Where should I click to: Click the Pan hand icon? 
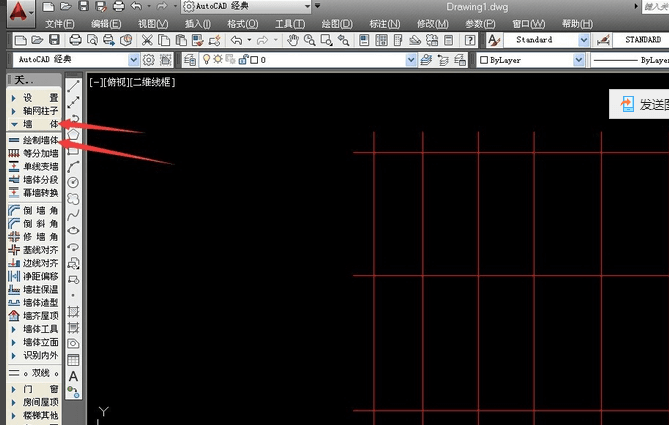pyautogui.click(x=293, y=41)
